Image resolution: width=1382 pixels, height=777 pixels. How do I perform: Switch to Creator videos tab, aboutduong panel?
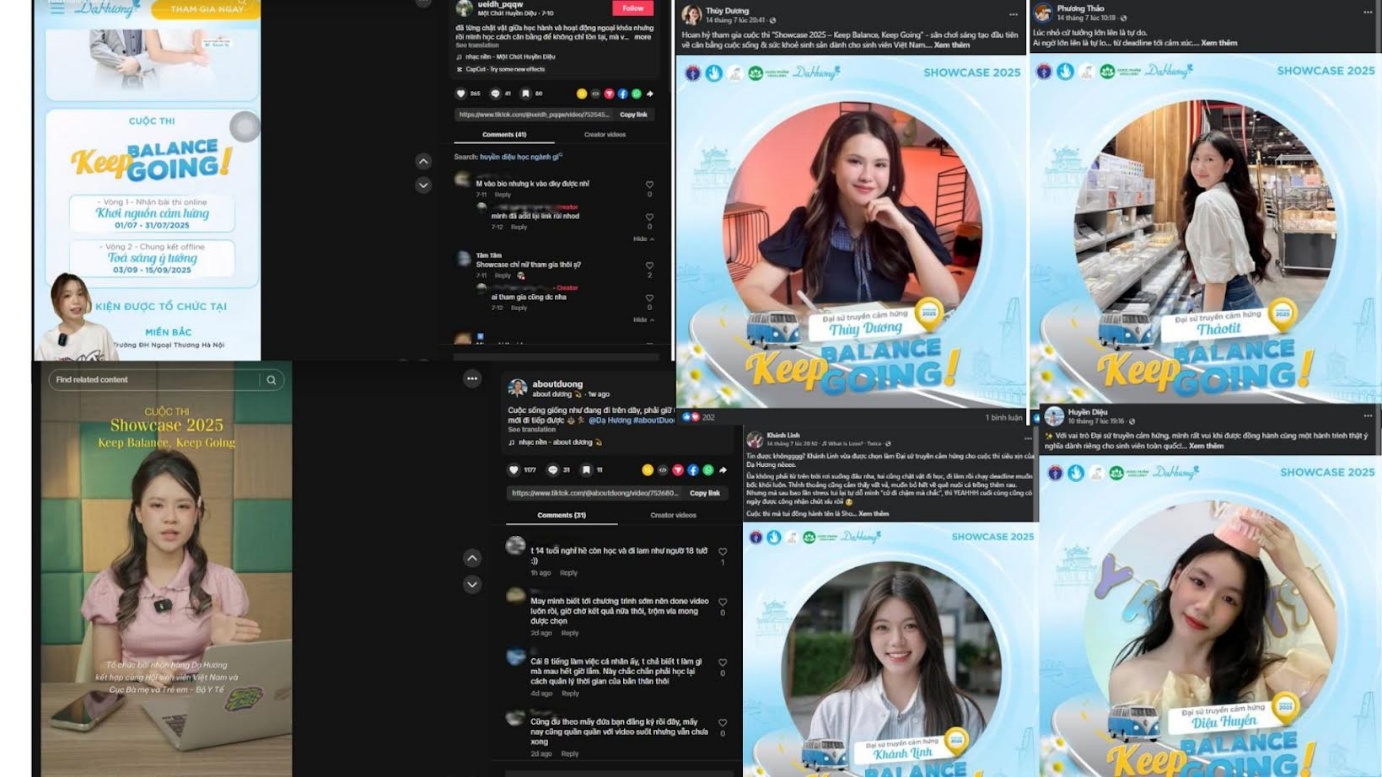pos(673,515)
